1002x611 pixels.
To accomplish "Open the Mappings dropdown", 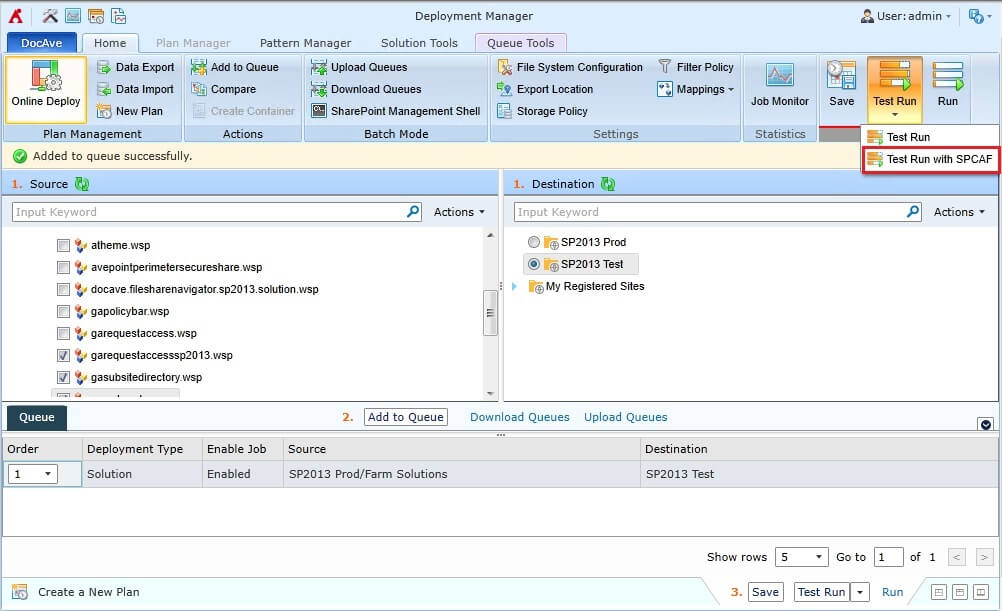I will [696, 89].
